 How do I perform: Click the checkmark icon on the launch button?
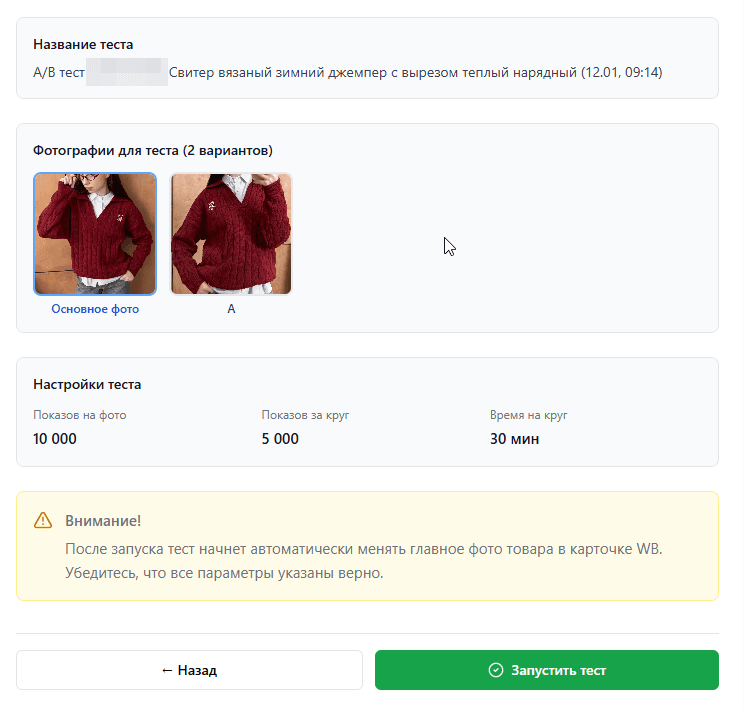pos(495,670)
